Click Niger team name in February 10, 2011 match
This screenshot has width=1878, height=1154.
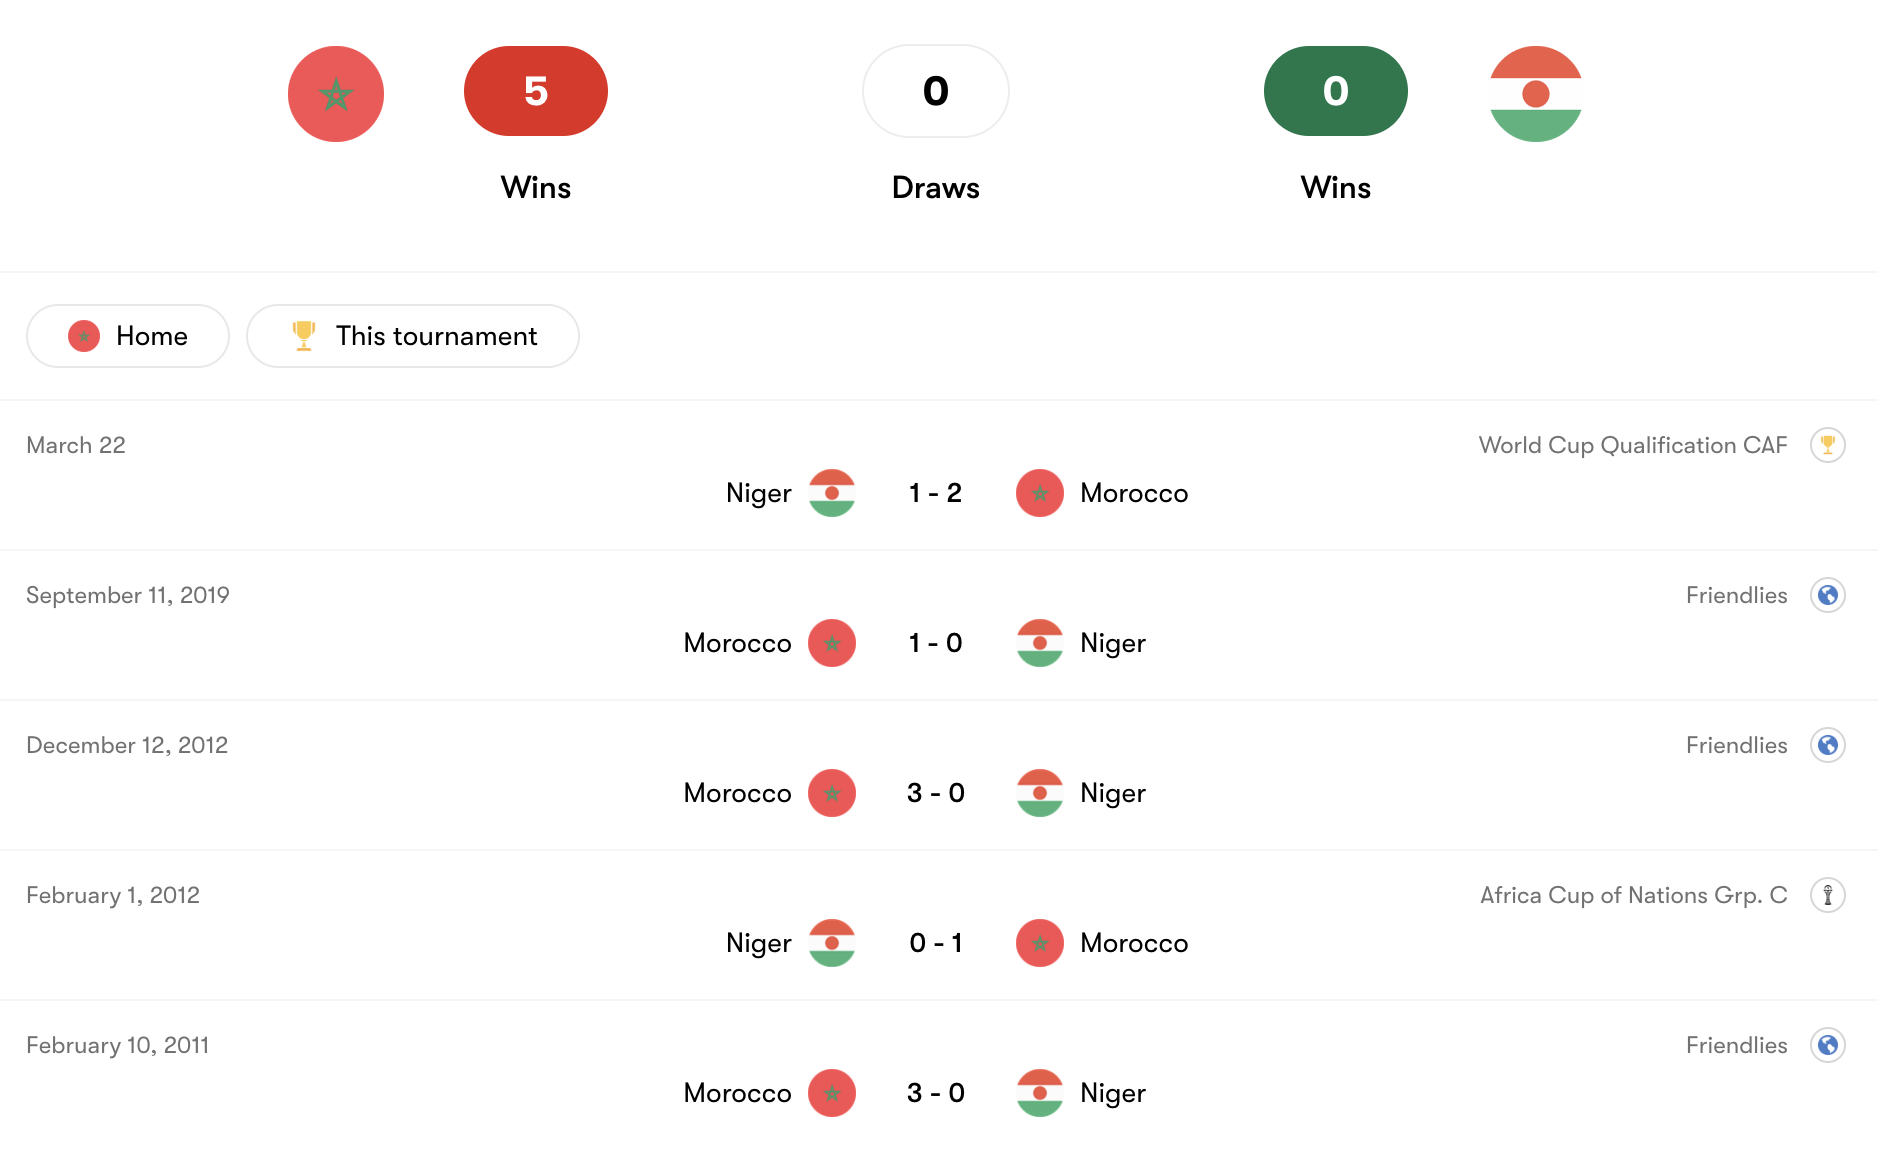1112,1093
